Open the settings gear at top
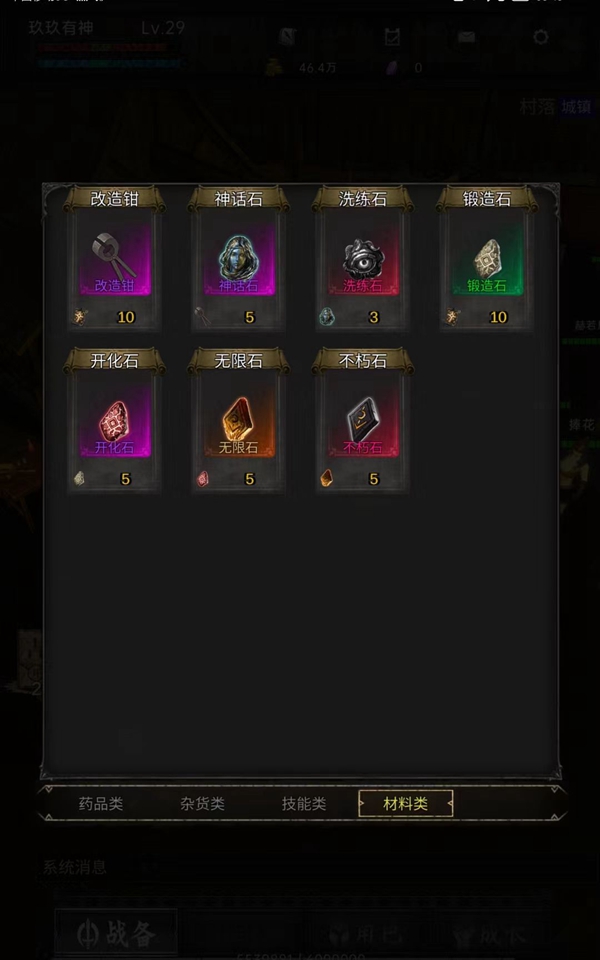The width and height of the screenshot is (600, 960). point(541,37)
